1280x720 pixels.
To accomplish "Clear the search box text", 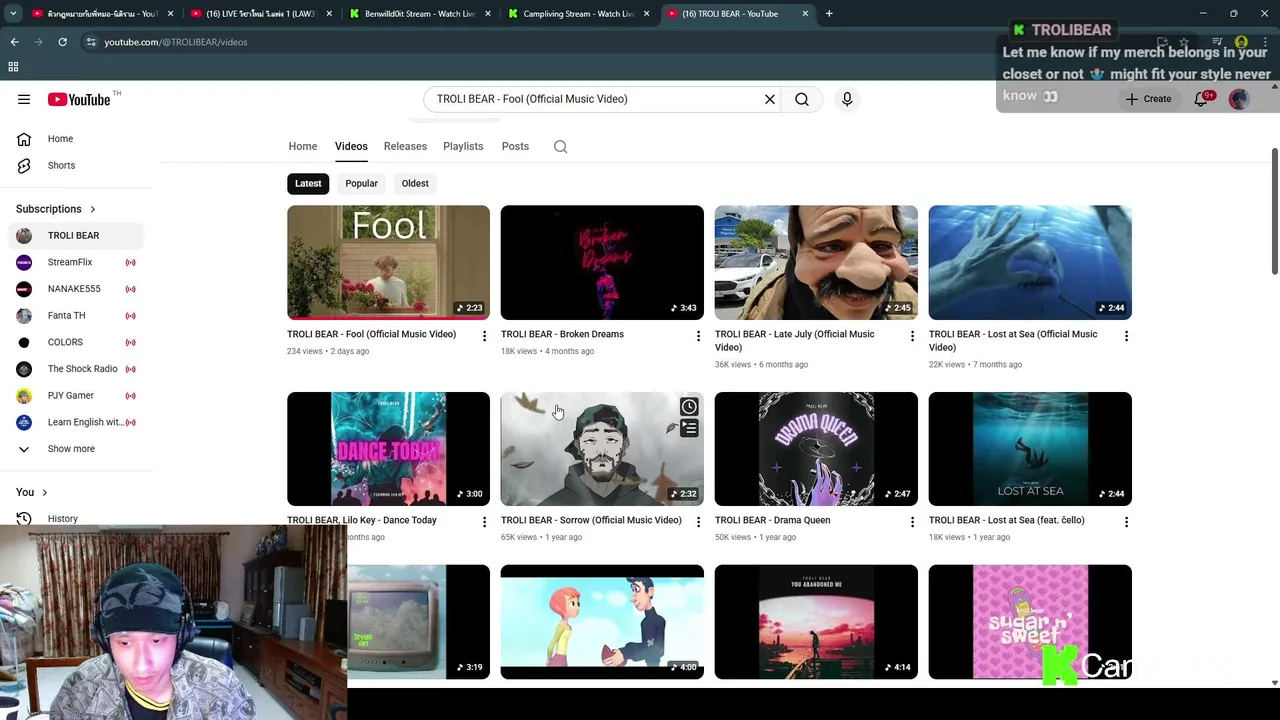I will point(770,99).
